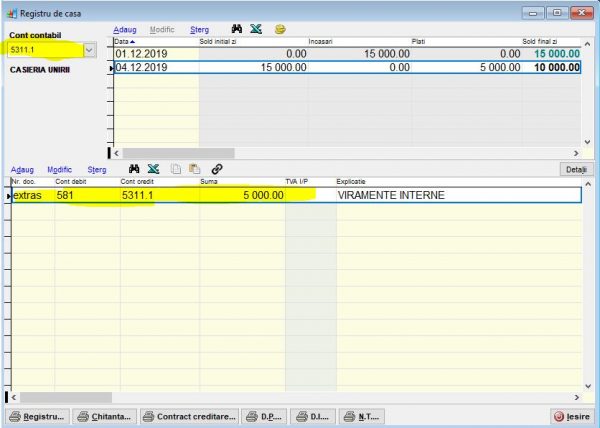Sort the register by the Data column header
Viewport: 600px width, 428px height.
[125, 42]
